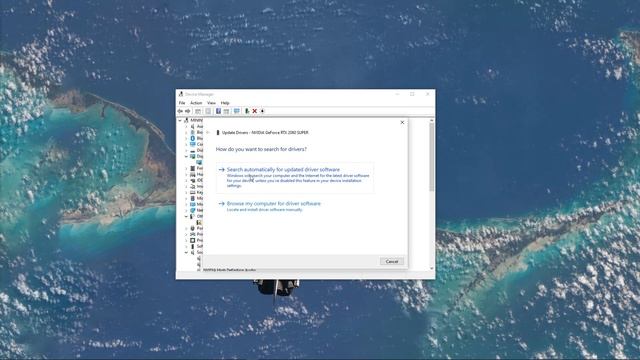
Task: Click the scan for hardware changes monitor icon
Action: point(237,111)
